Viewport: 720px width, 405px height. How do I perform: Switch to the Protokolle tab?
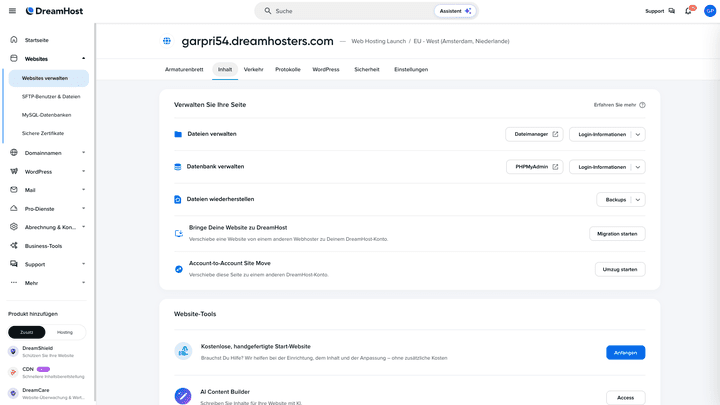(288, 69)
